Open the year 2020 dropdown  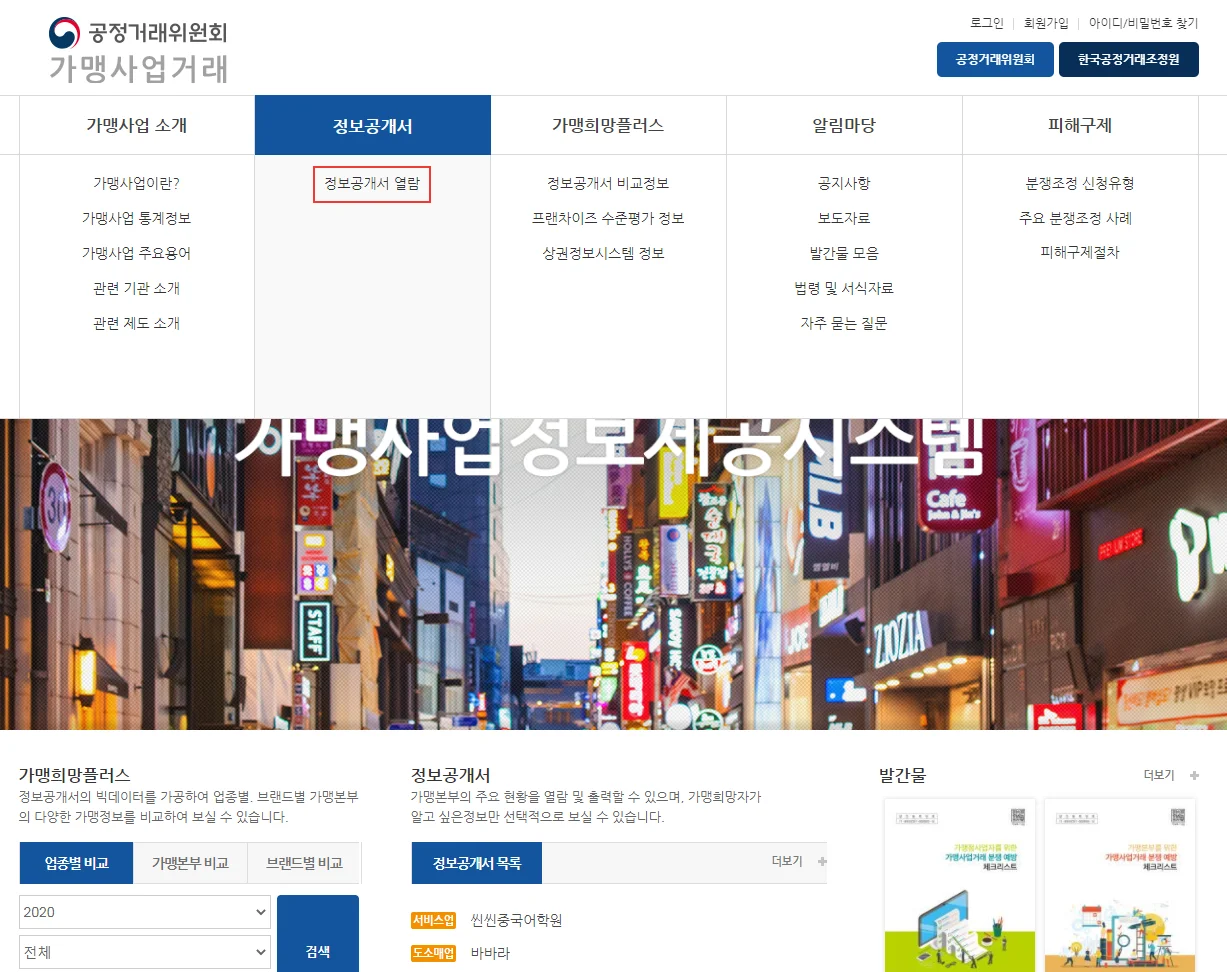[145, 912]
